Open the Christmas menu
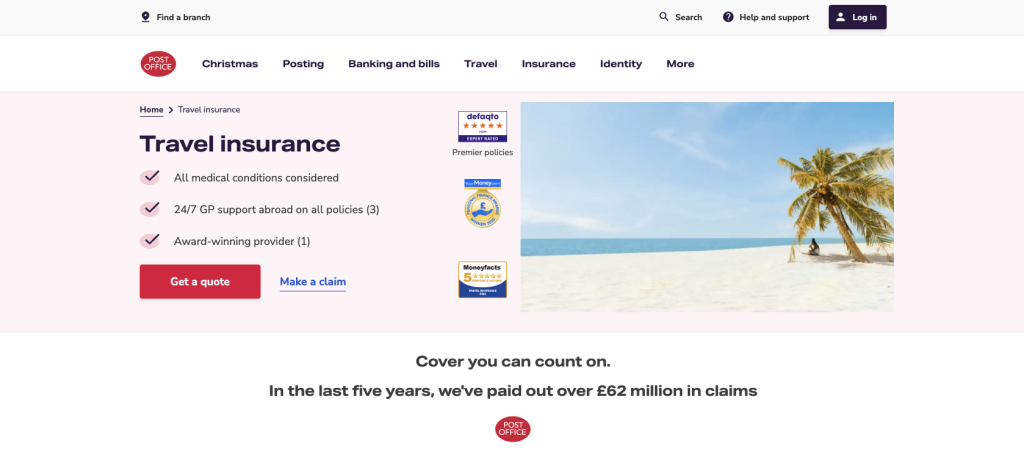 230,64
